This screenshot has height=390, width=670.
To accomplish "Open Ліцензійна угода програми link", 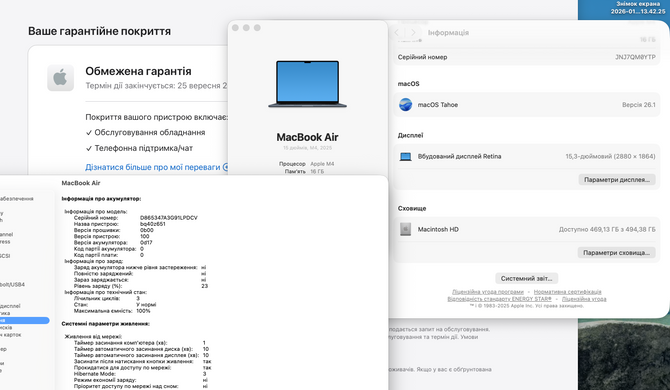I will [488, 292].
